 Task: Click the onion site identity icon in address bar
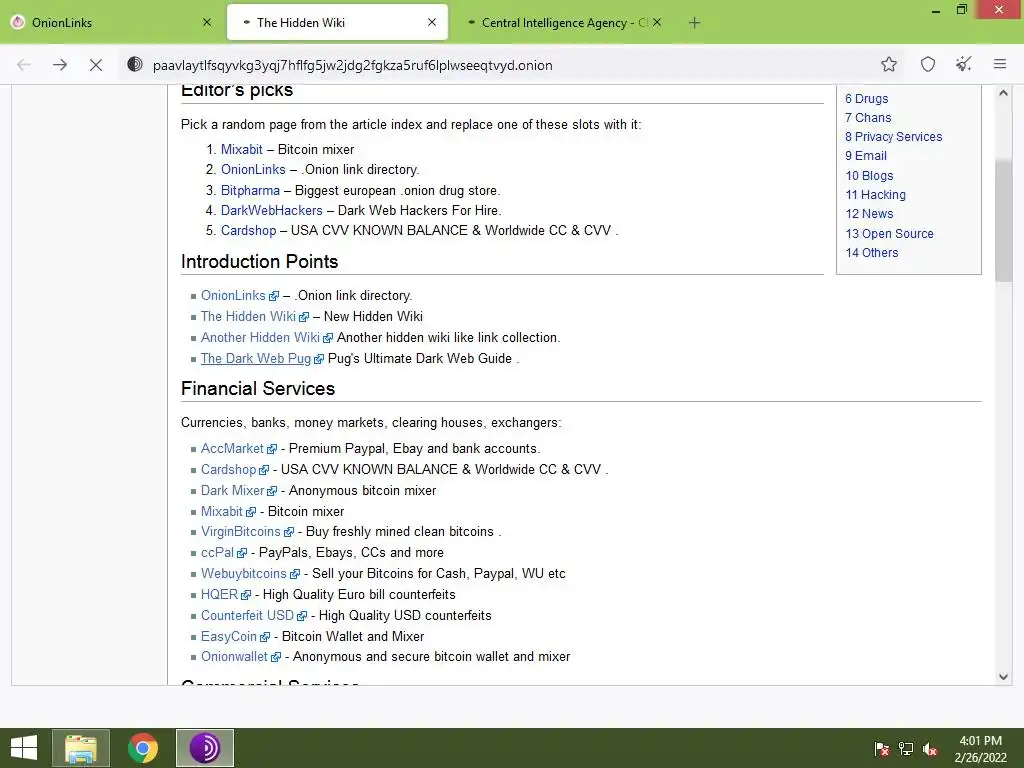[135, 64]
